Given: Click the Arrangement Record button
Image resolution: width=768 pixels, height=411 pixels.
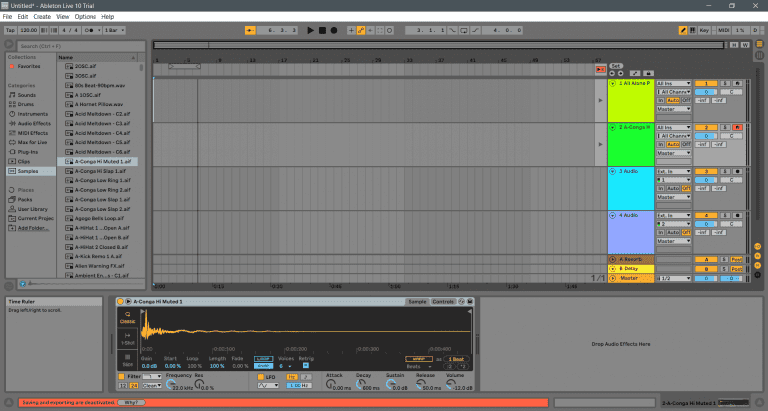Looking at the screenshot, I should coord(334,30).
